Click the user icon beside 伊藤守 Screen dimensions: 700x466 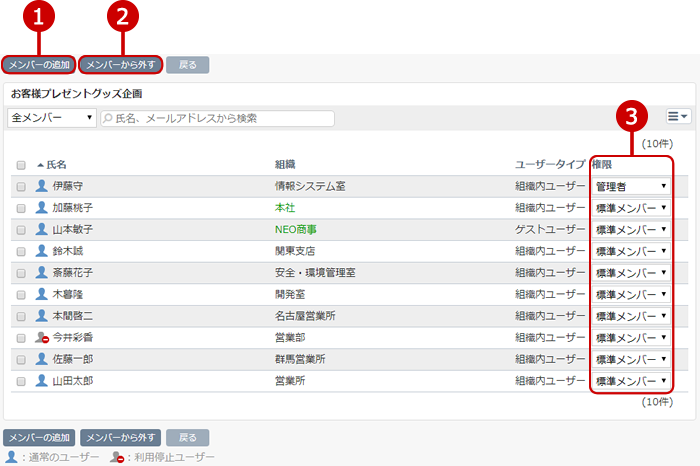[41, 185]
